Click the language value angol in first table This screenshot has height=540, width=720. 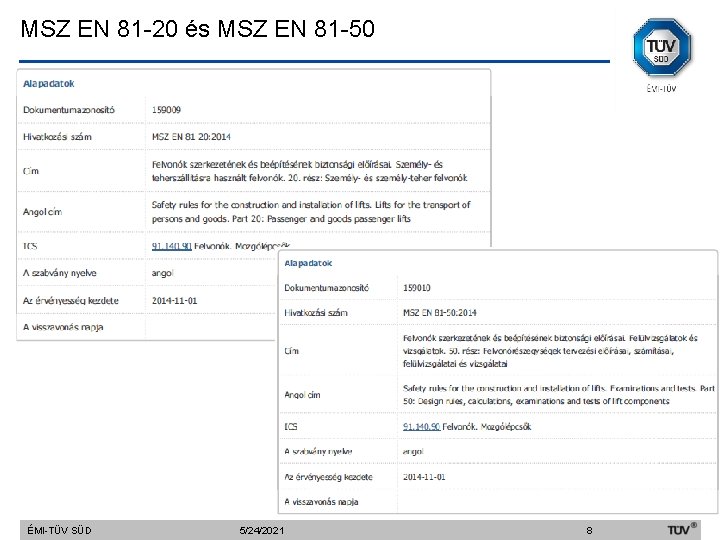pyautogui.click(x=163, y=273)
